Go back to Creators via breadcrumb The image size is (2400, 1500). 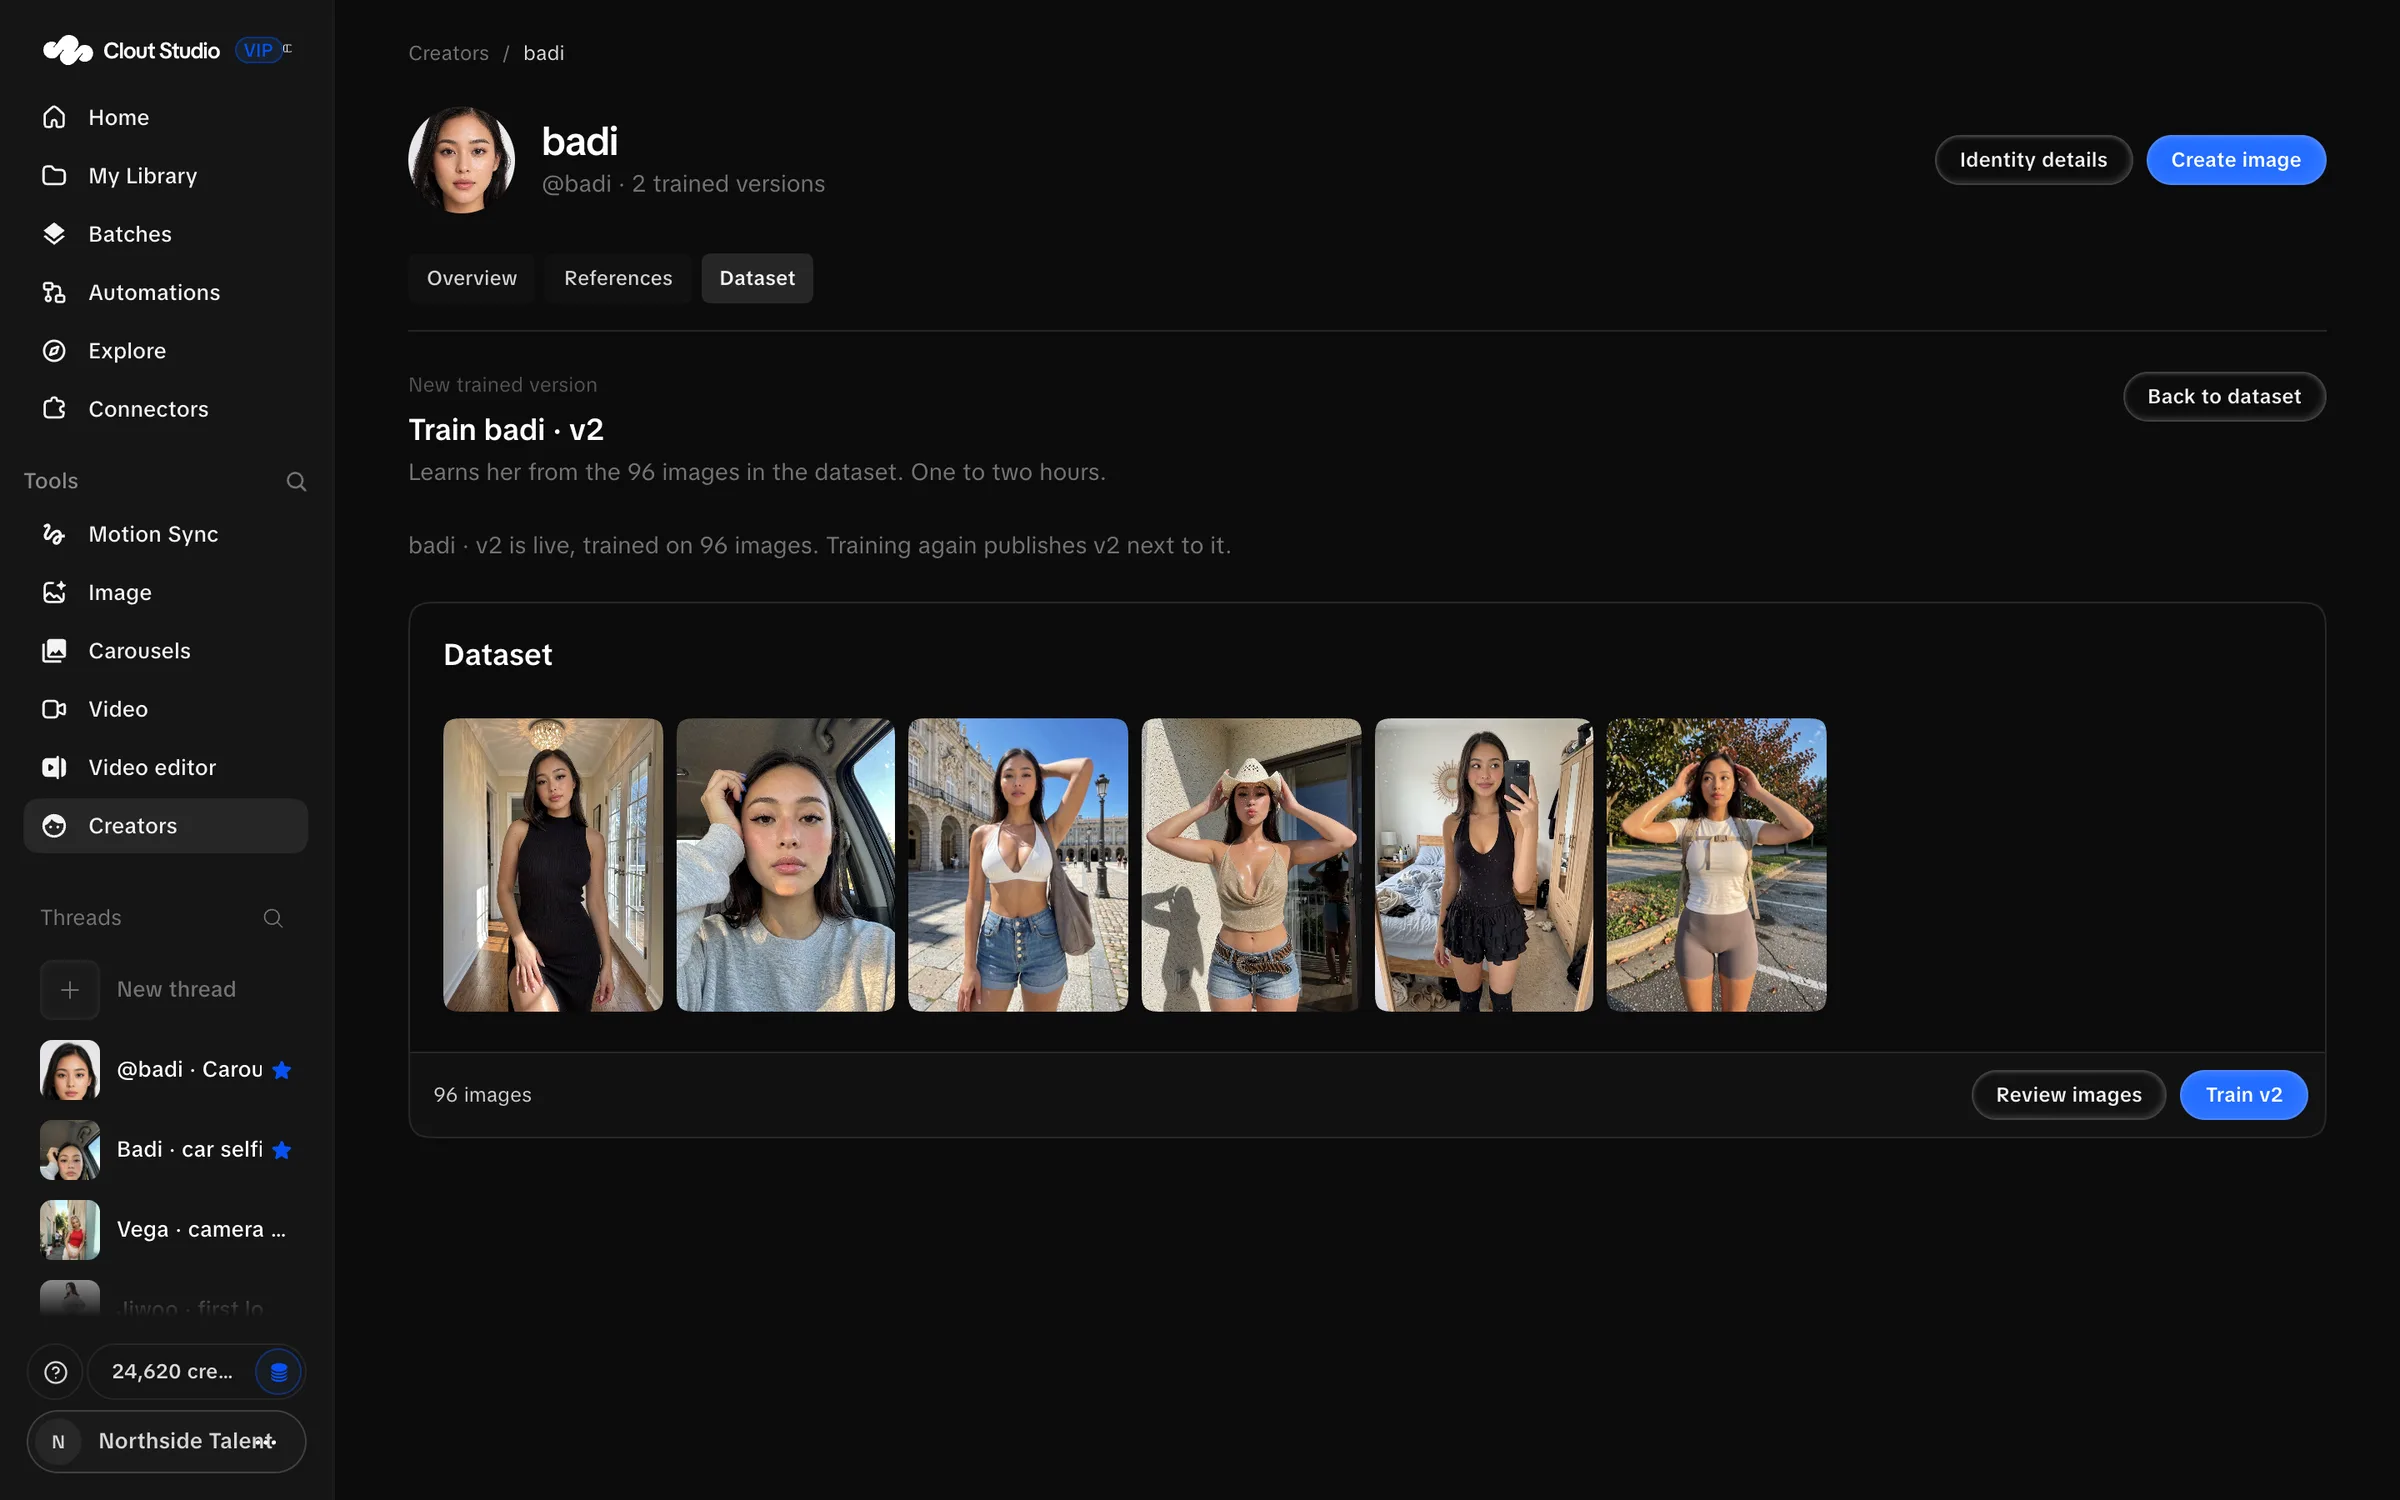point(448,53)
